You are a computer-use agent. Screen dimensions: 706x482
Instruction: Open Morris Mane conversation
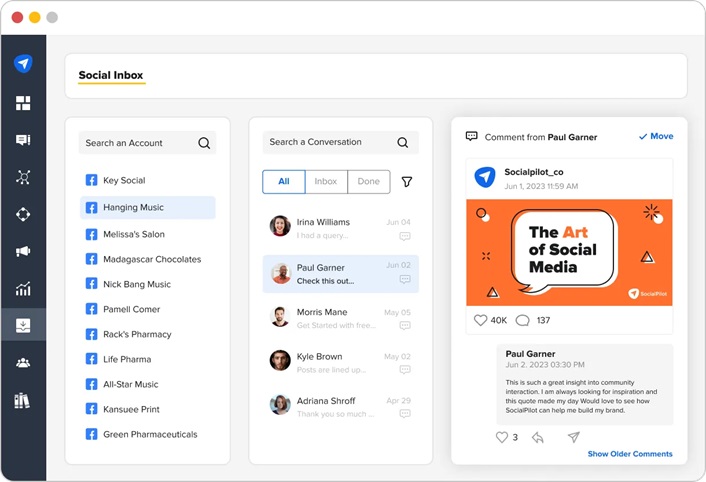[x=340, y=319]
